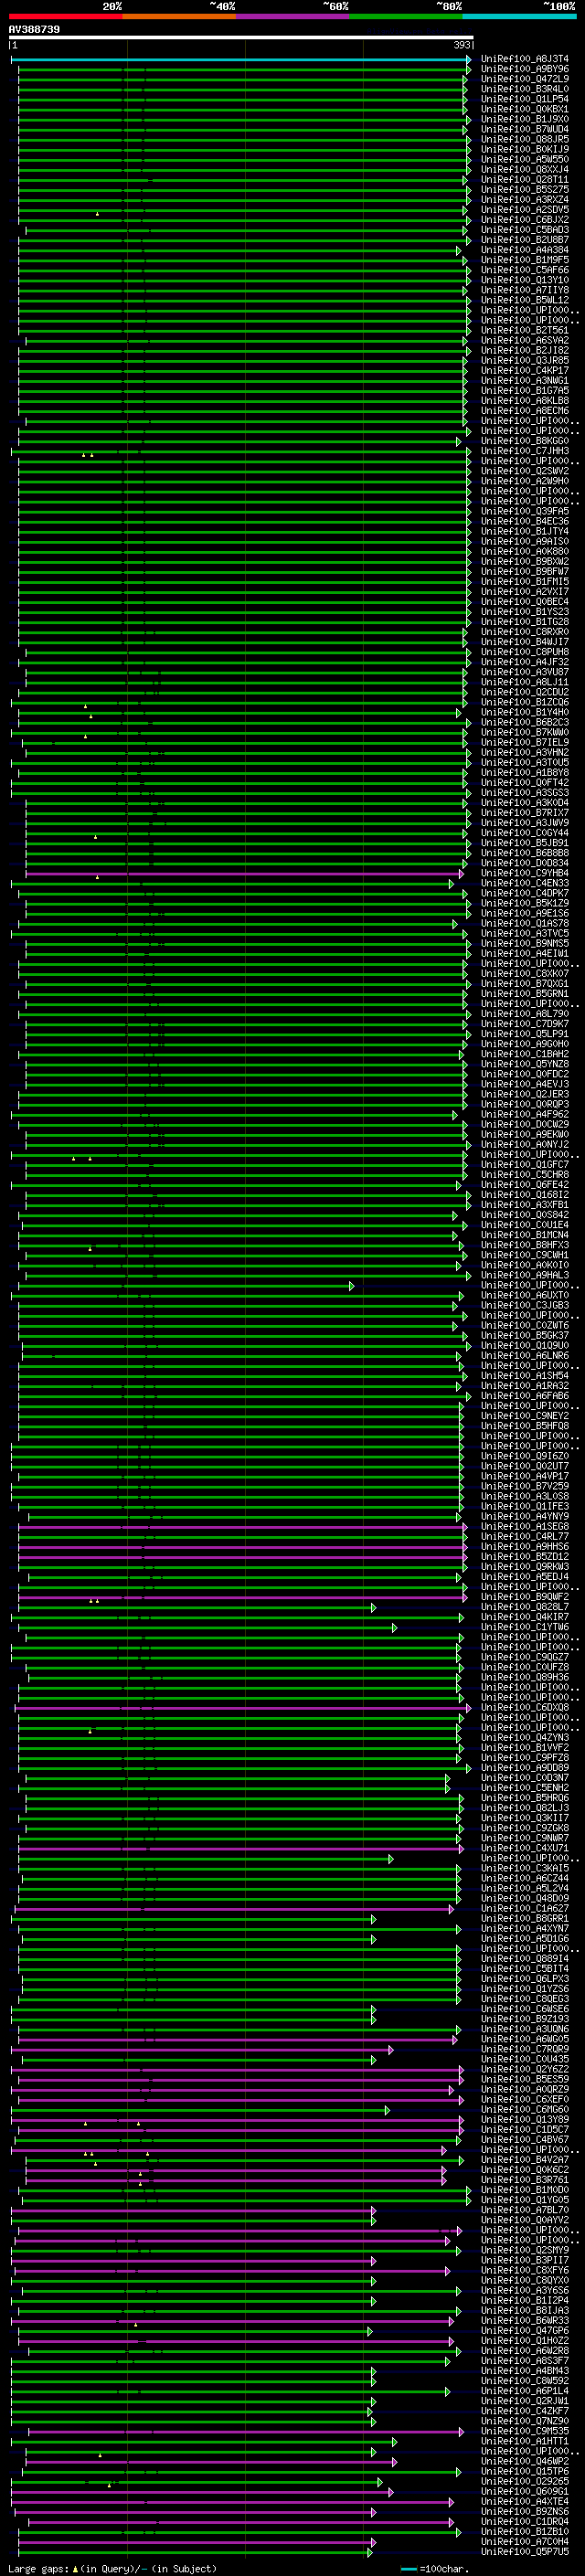Select the AV388739 query name

[x=34, y=30]
